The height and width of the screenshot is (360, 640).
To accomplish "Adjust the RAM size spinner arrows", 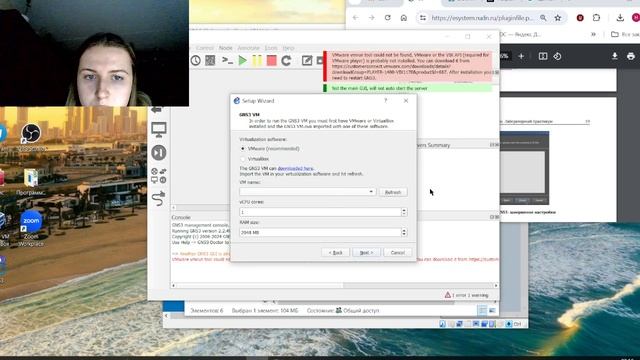I will pos(404,232).
